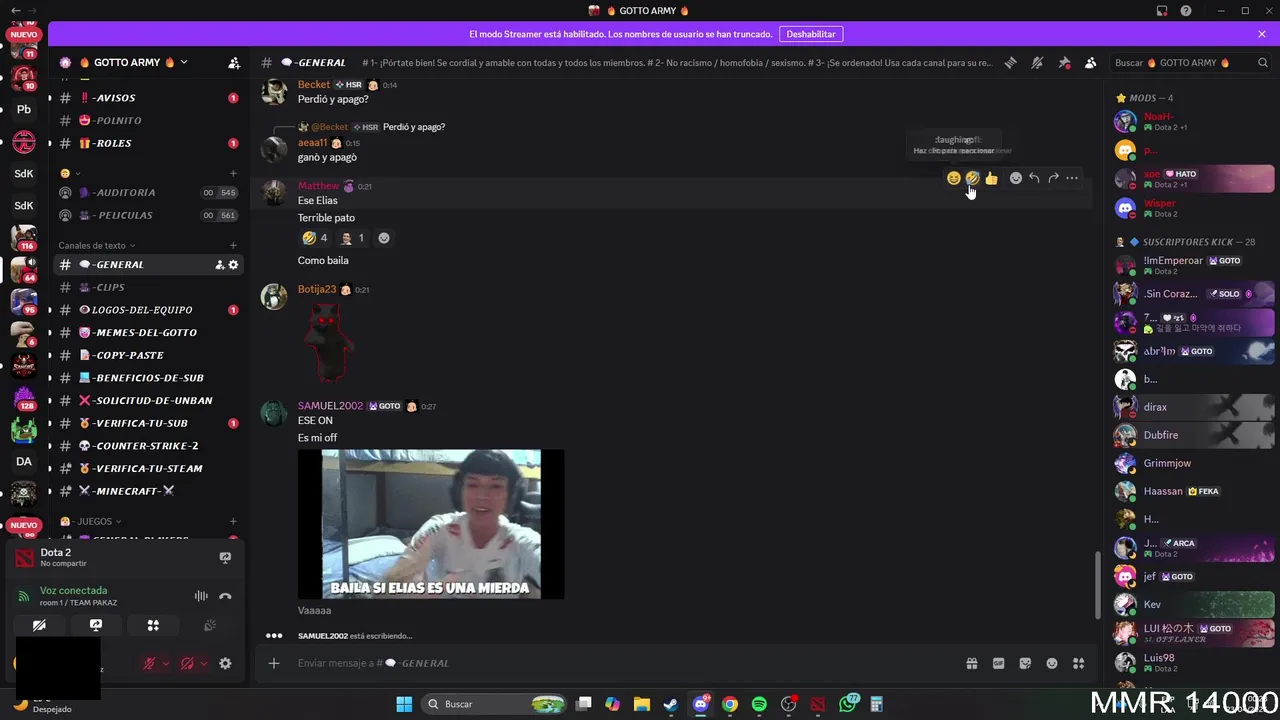Expand GOTTO ARMY server dropdown
Screen dimensions: 1280x720
[184, 62]
